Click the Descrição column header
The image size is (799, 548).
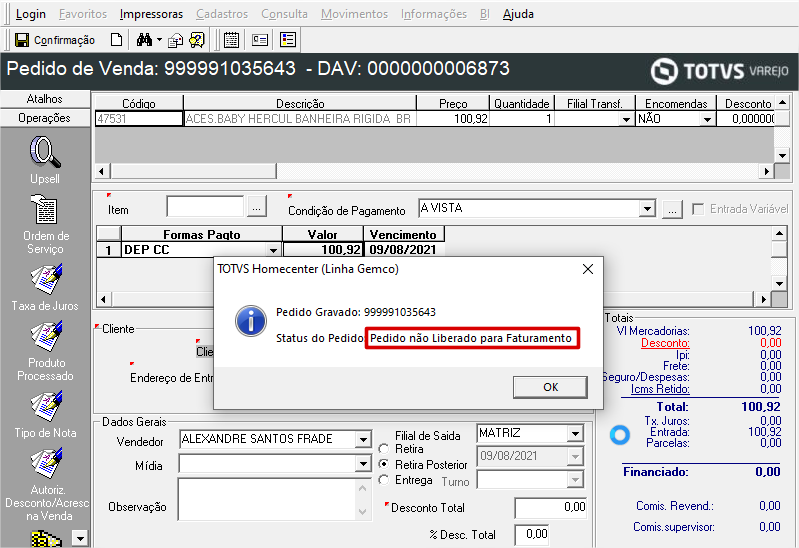(x=300, y=103)
